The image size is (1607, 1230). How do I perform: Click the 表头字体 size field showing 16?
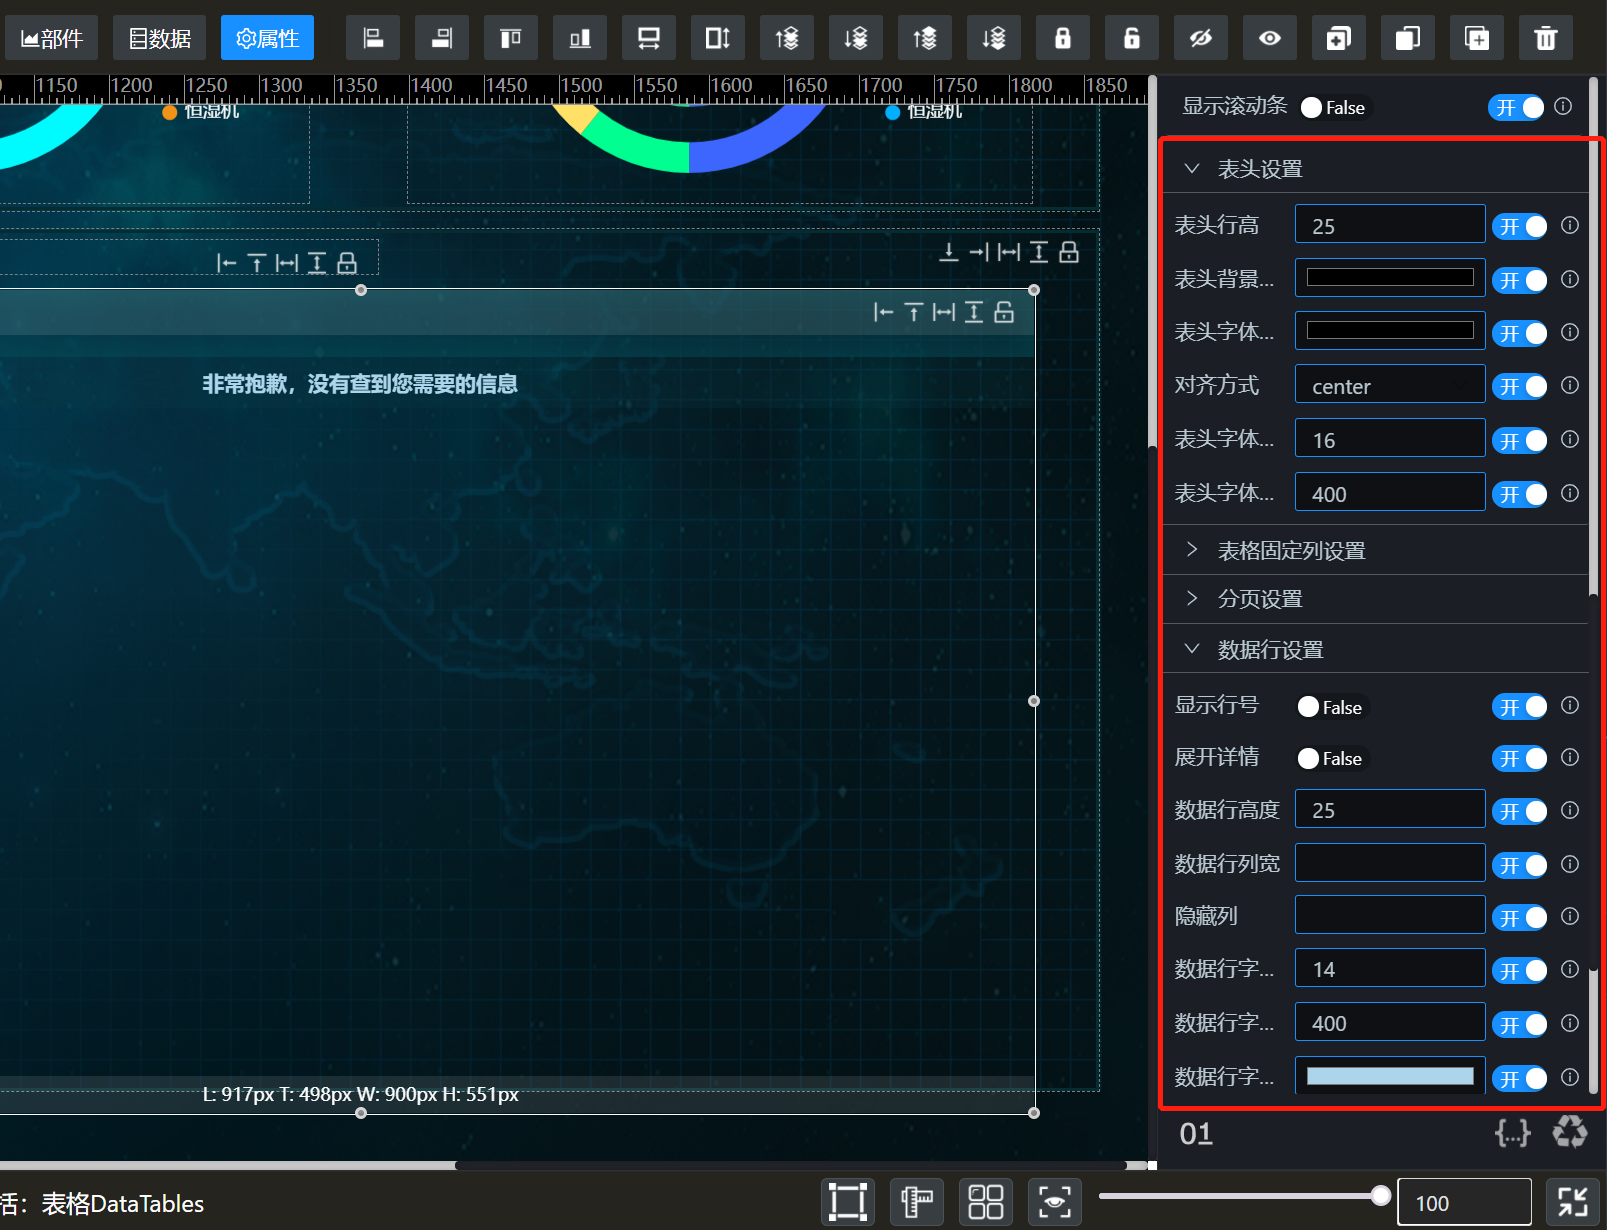pos(1390,438)
